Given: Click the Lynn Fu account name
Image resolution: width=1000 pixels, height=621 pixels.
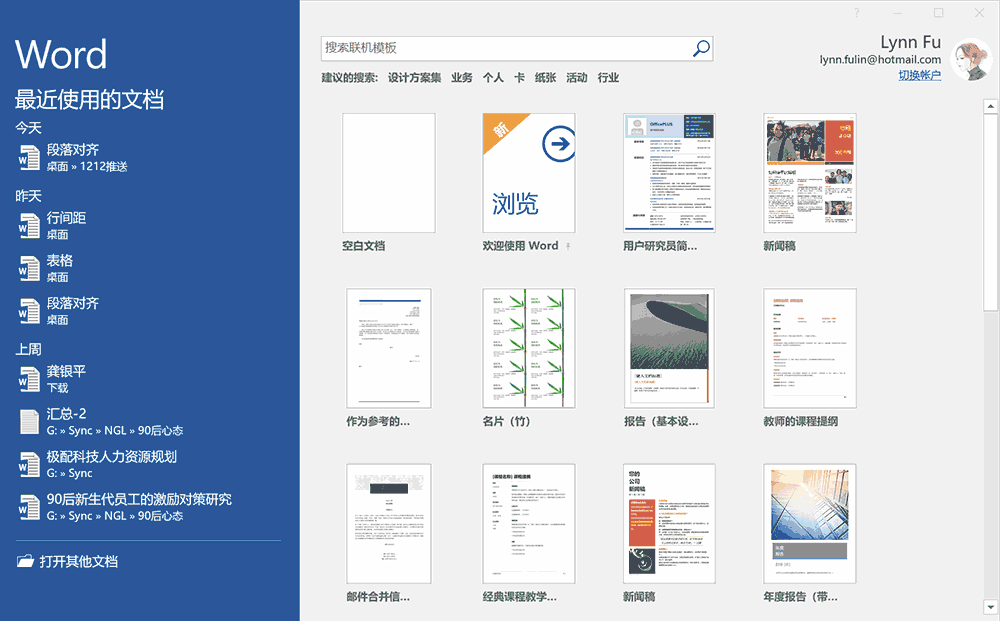Looking at the screenshot, I should coord(911,42).
